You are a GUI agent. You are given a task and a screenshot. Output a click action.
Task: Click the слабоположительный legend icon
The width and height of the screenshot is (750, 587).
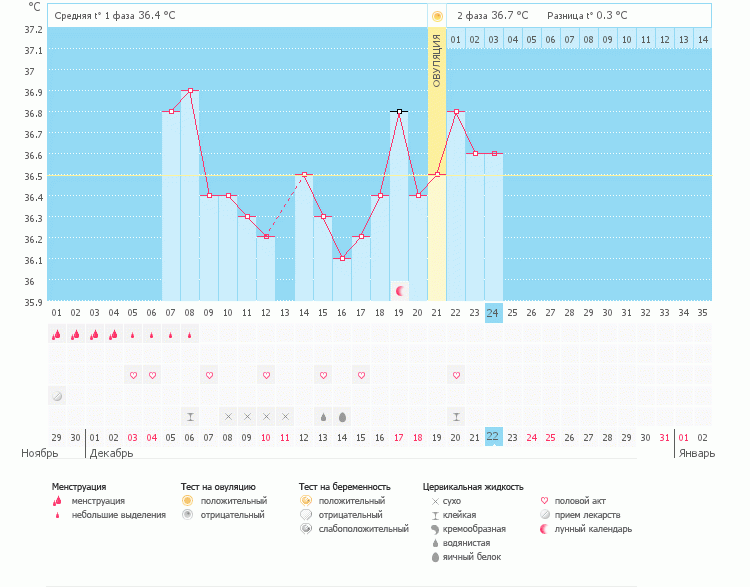[x=305, y=529]
